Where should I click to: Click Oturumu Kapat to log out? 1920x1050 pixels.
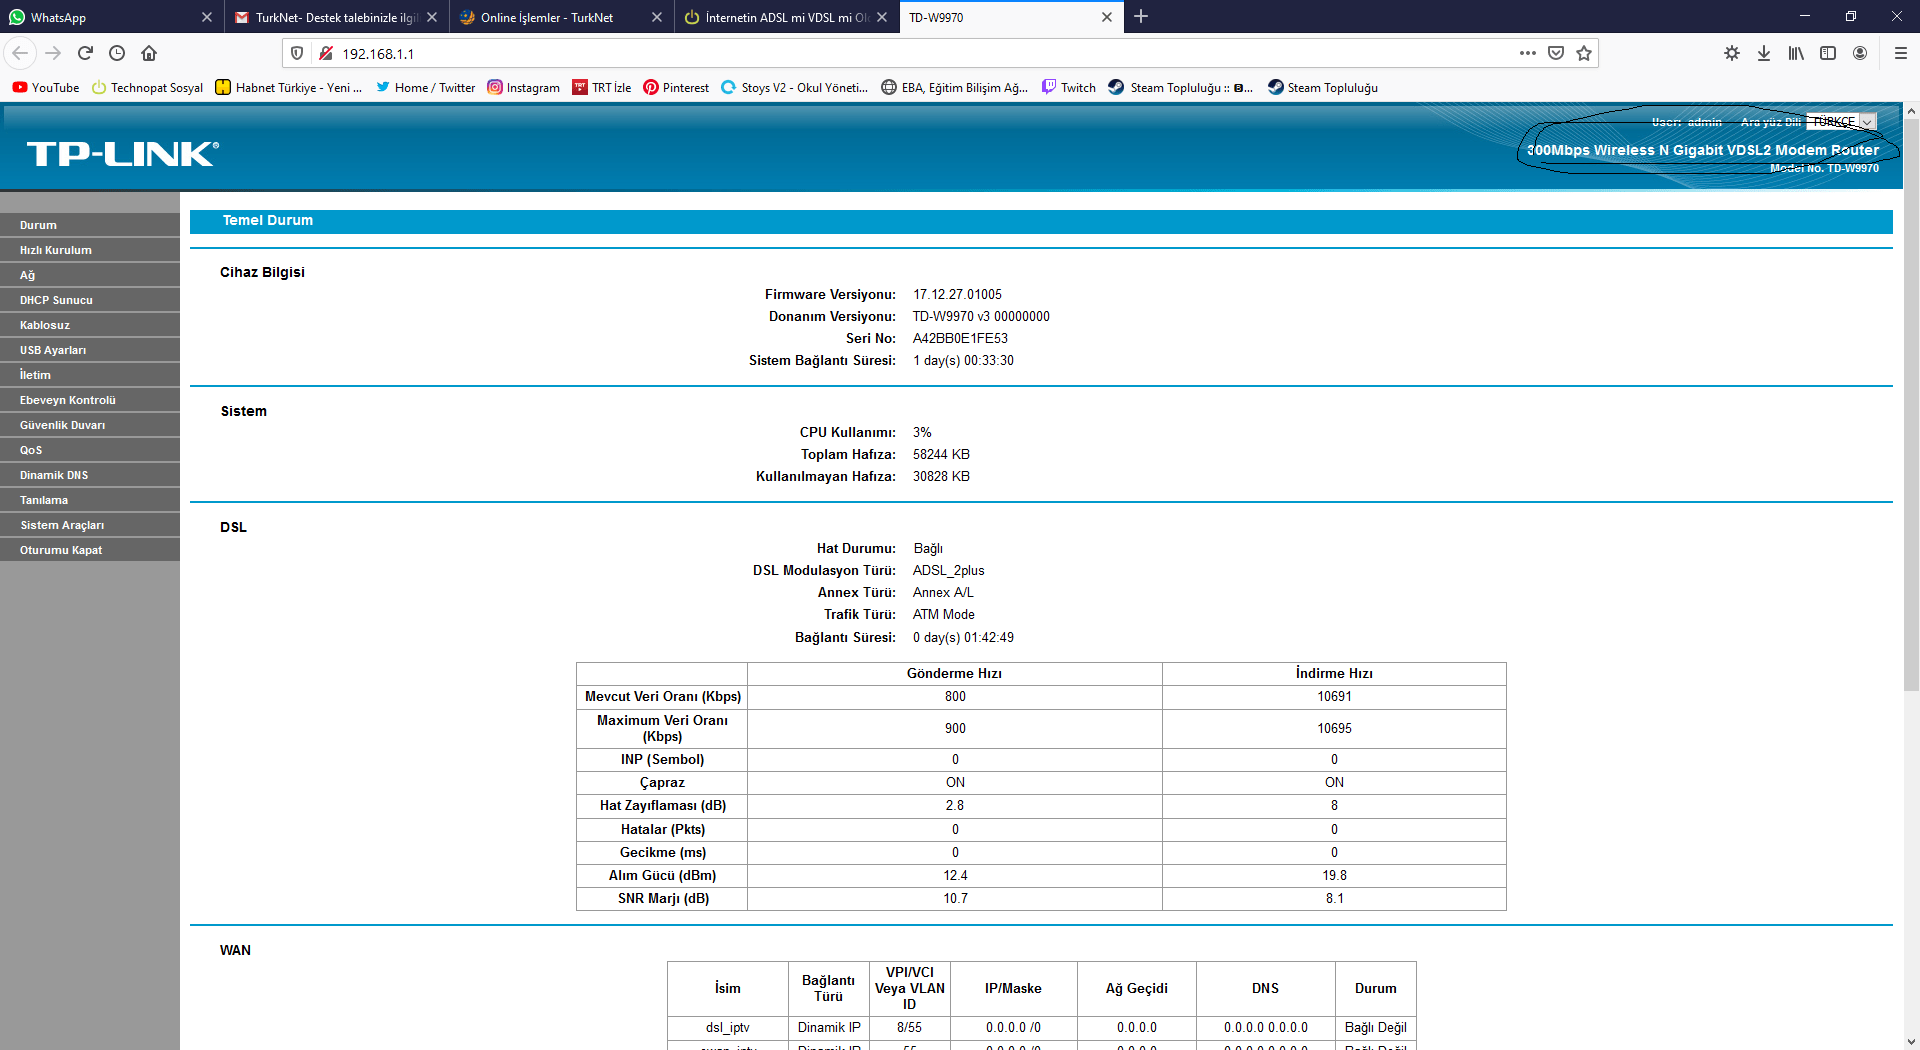pyautogui.click(x=90, y=550)
